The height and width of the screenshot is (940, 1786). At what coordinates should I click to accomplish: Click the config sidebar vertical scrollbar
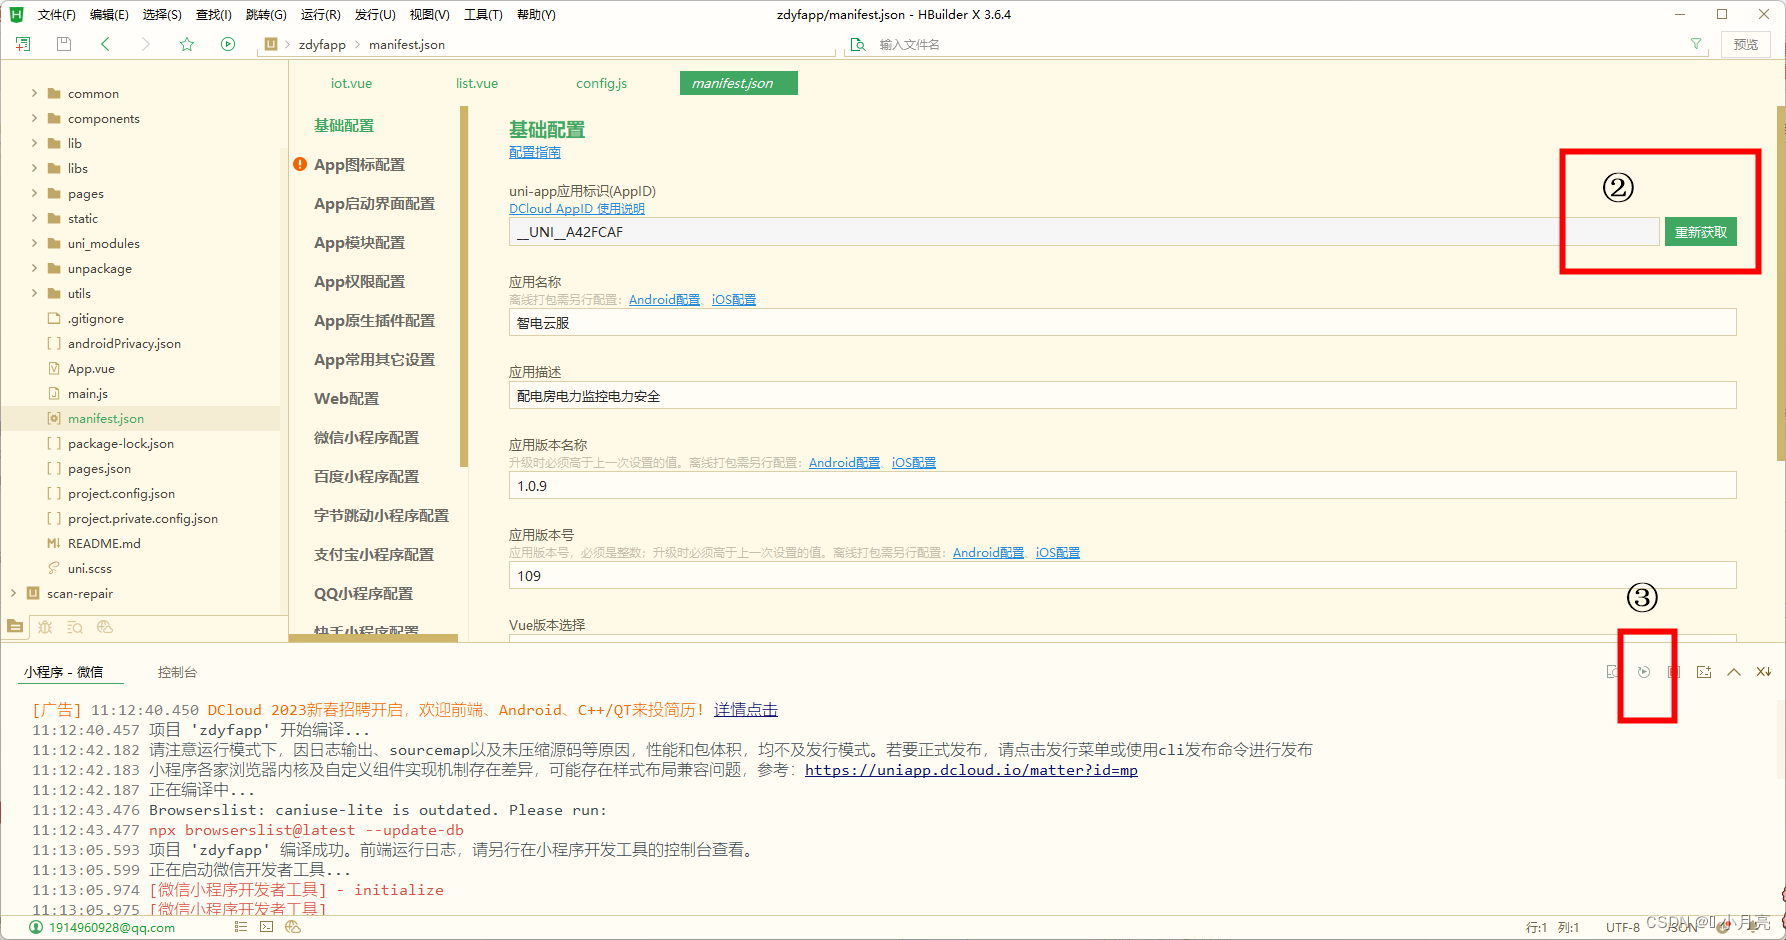click(x=464, y=287)
